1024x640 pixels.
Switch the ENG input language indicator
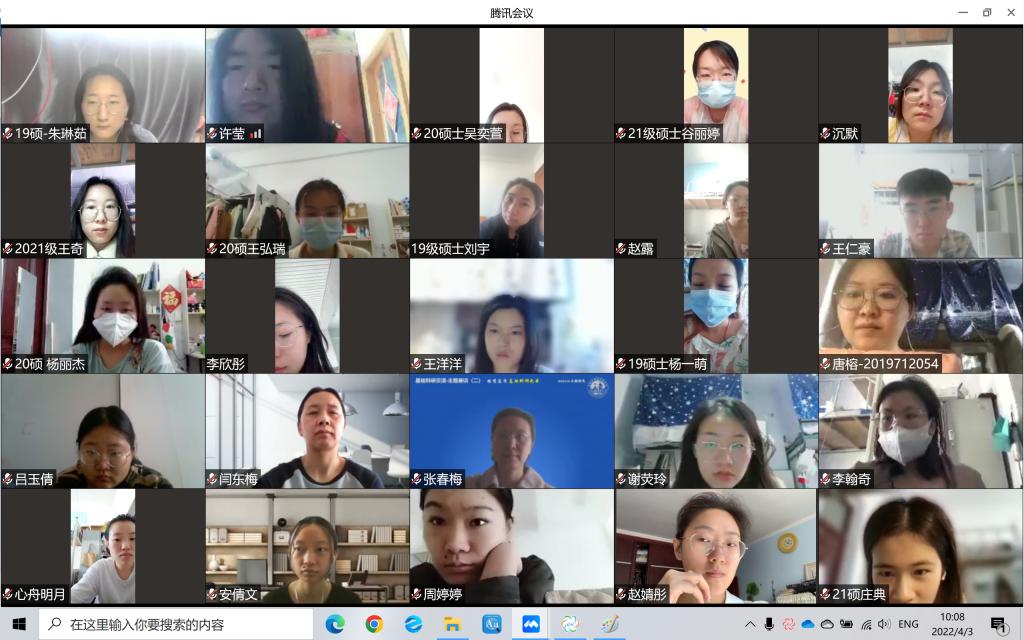coord(908,624)
